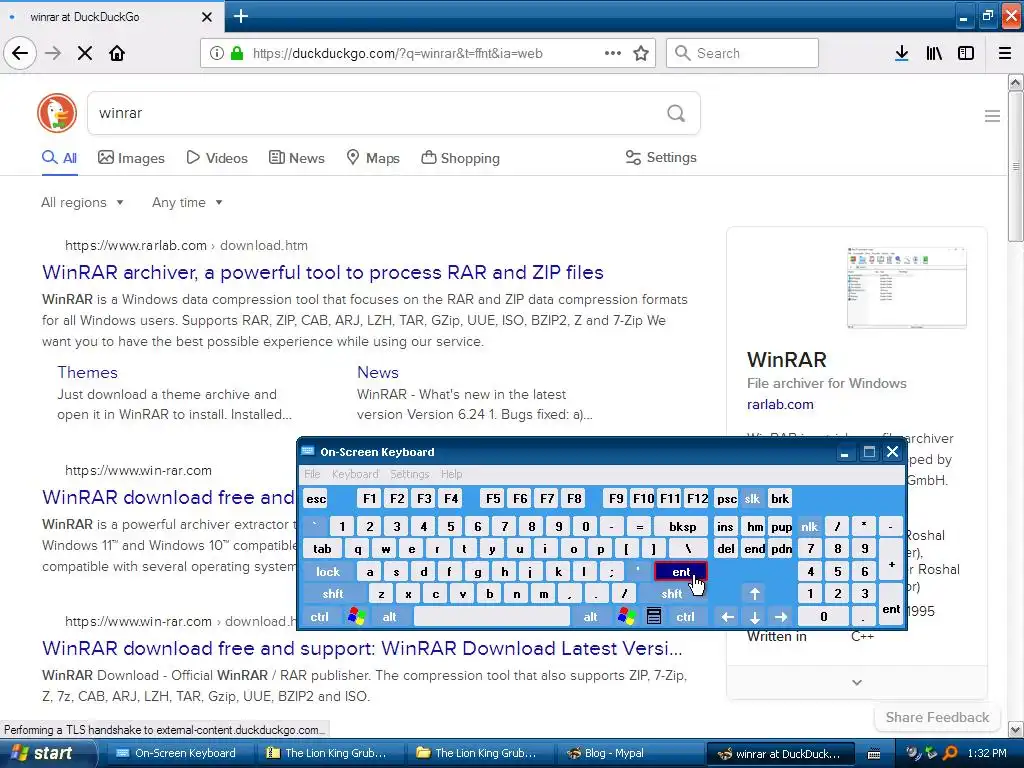The image size is (1024, 768).
Task: Click the keyboard icon in system tray
Action: tap(874, 754)
